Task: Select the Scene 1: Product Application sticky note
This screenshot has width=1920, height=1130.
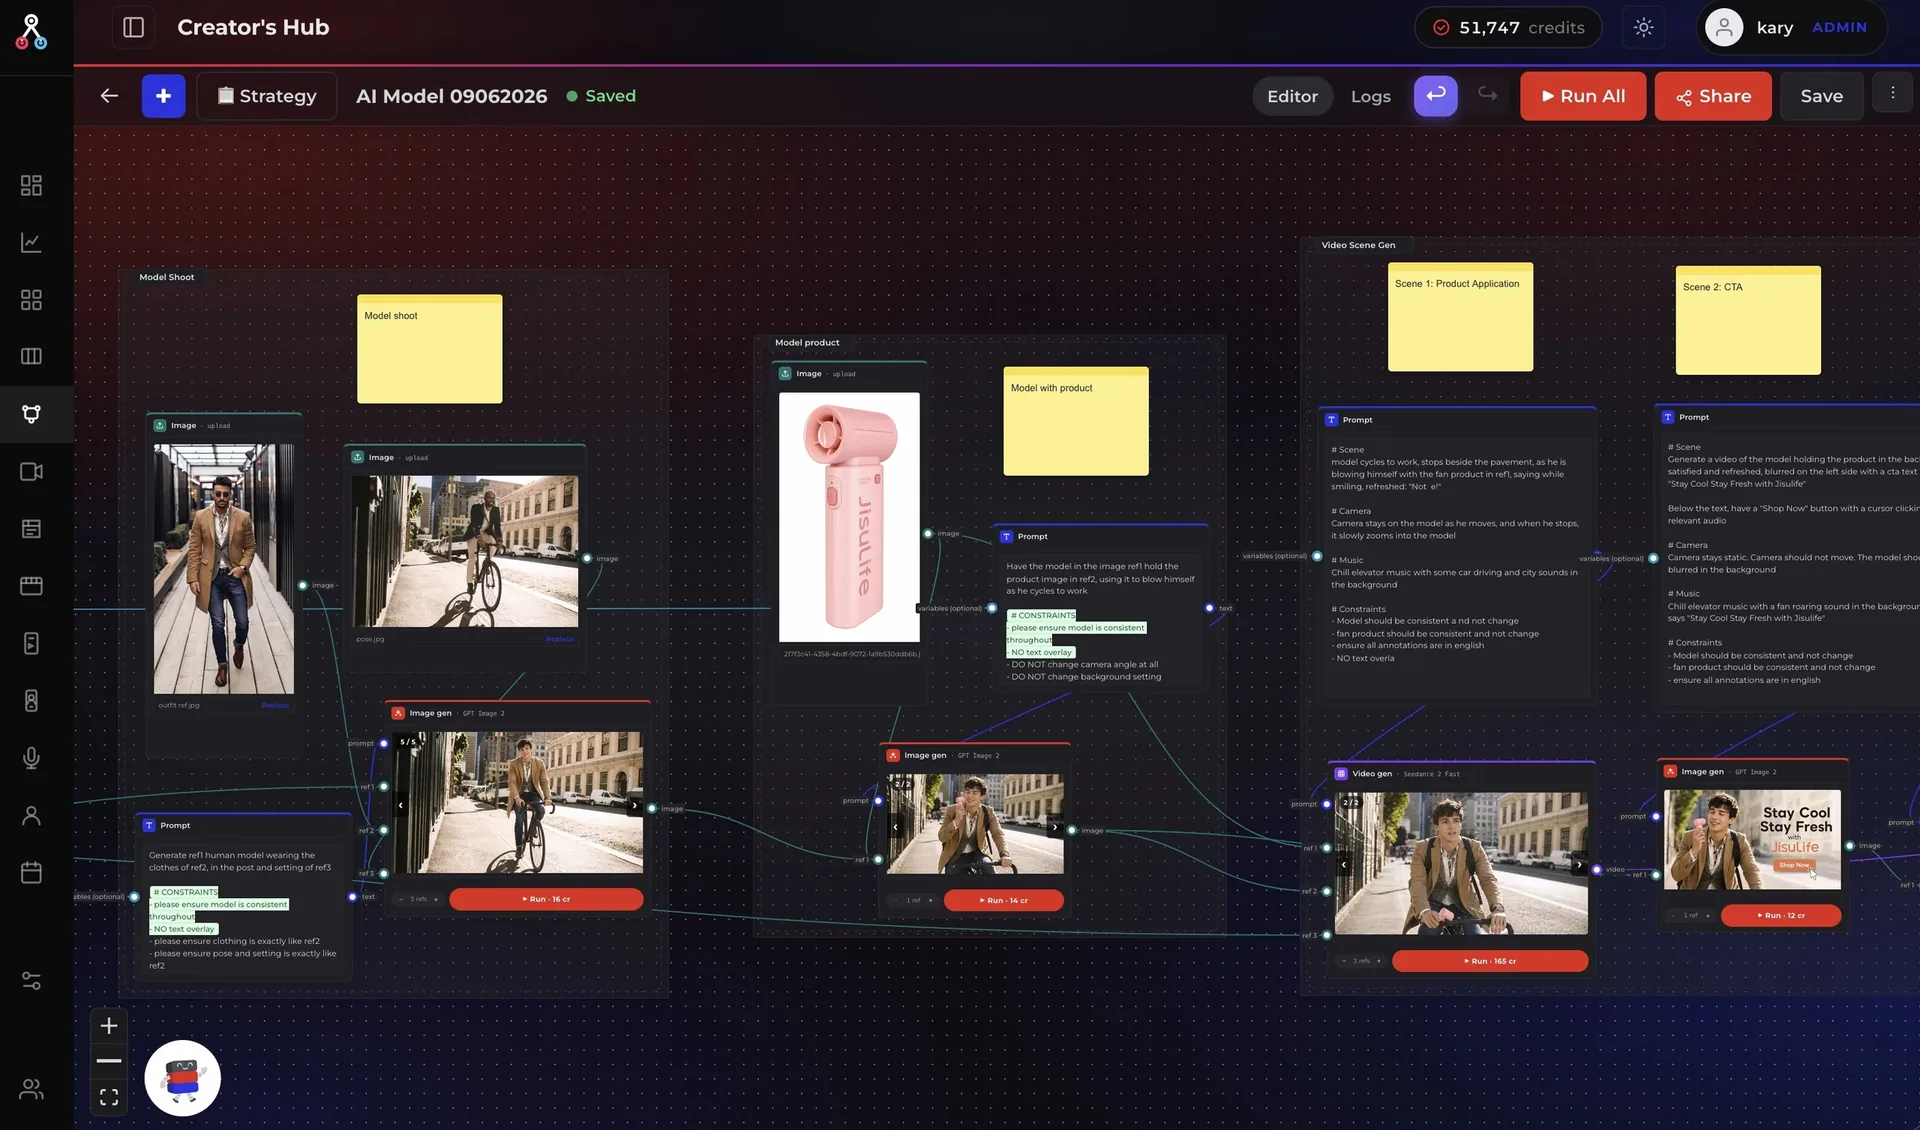Action: 1460,317
